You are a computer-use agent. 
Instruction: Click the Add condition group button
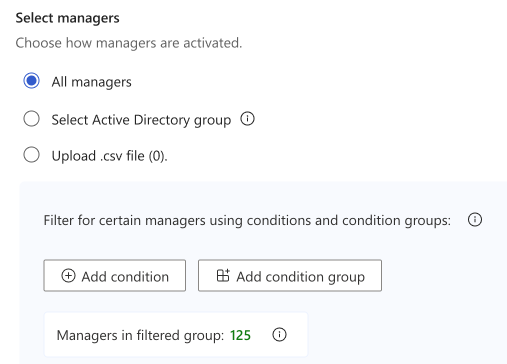(x=290, y=276)
